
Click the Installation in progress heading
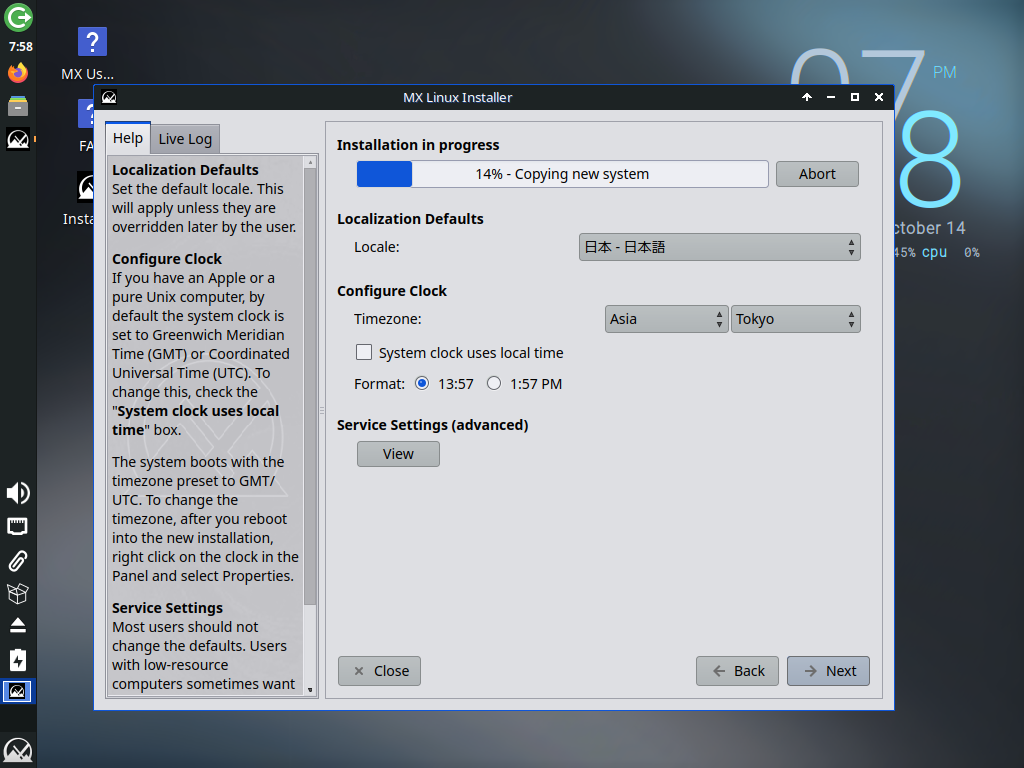pos(418,145)
